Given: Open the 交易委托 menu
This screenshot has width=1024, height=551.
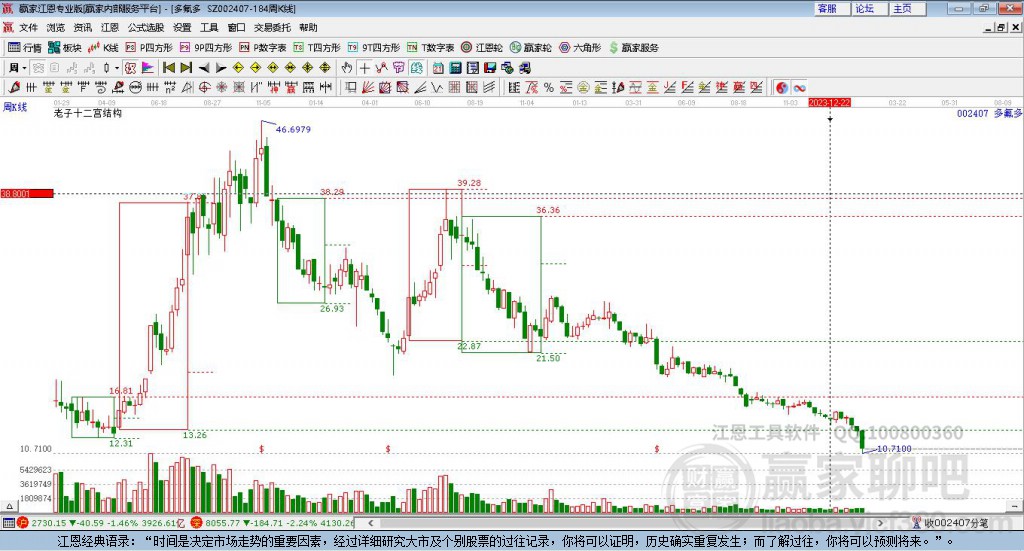Looking at the screenshot, I should click(272, 27).
